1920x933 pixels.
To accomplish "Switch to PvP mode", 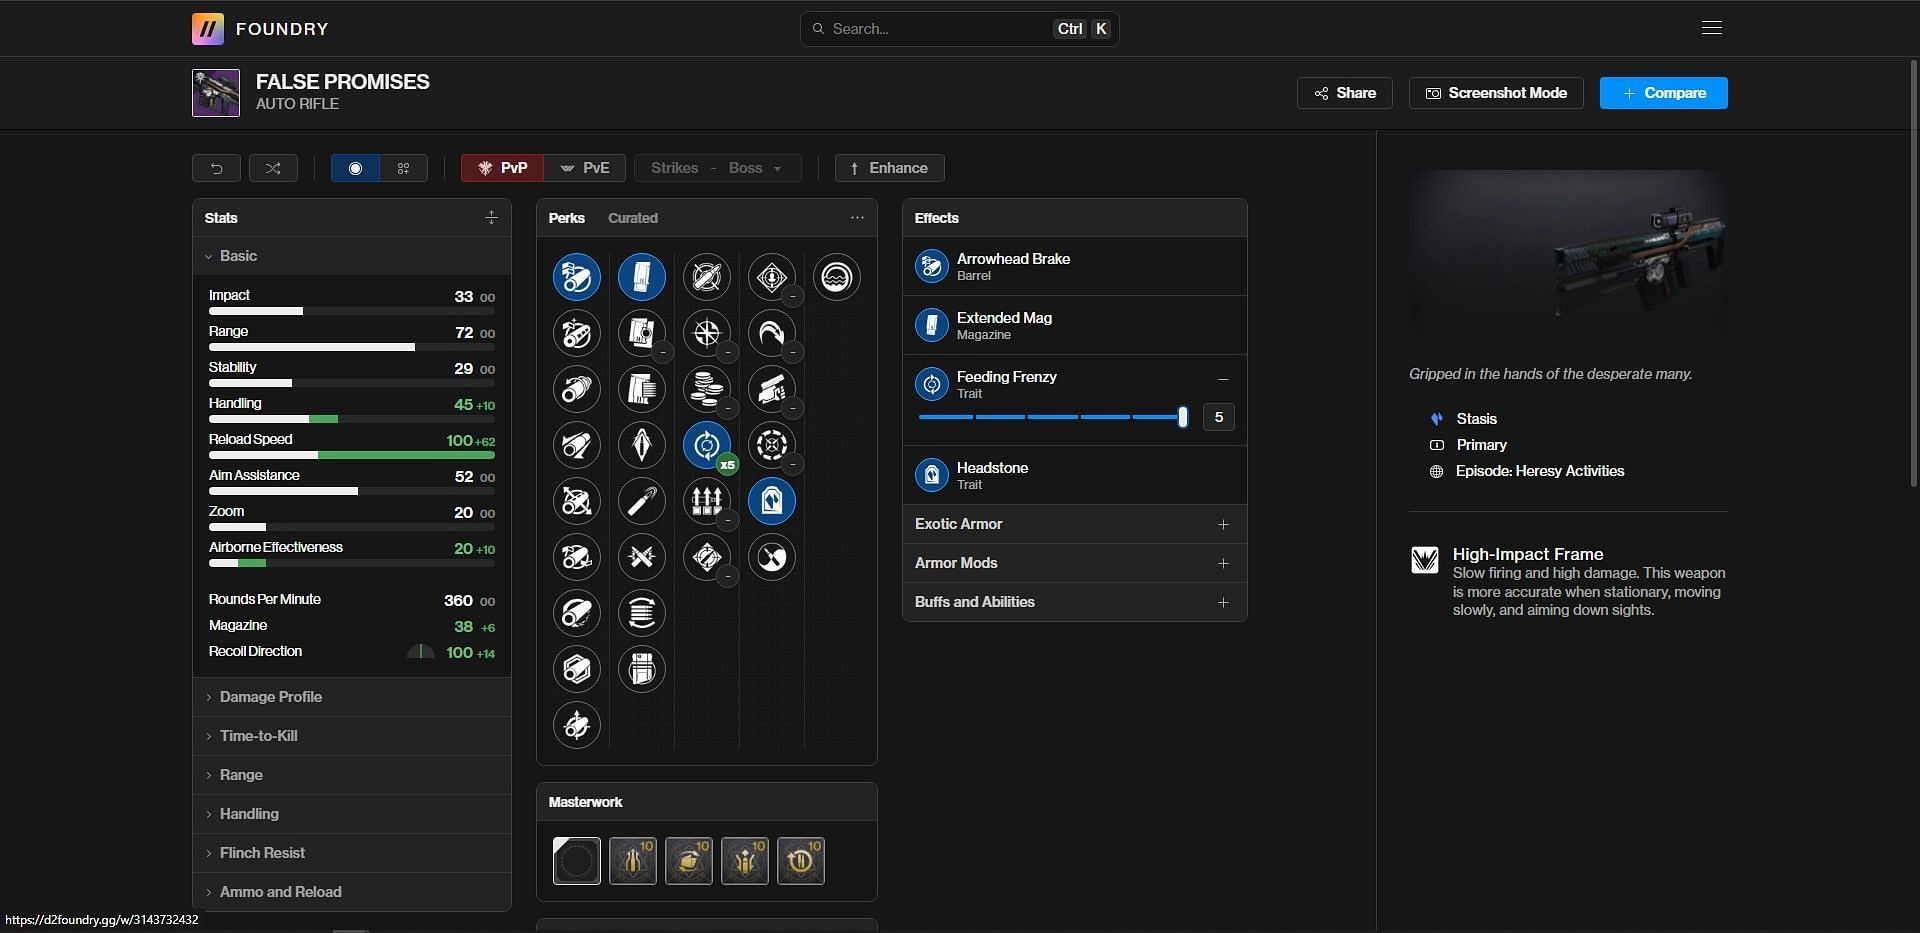I will tap(503, 168).
